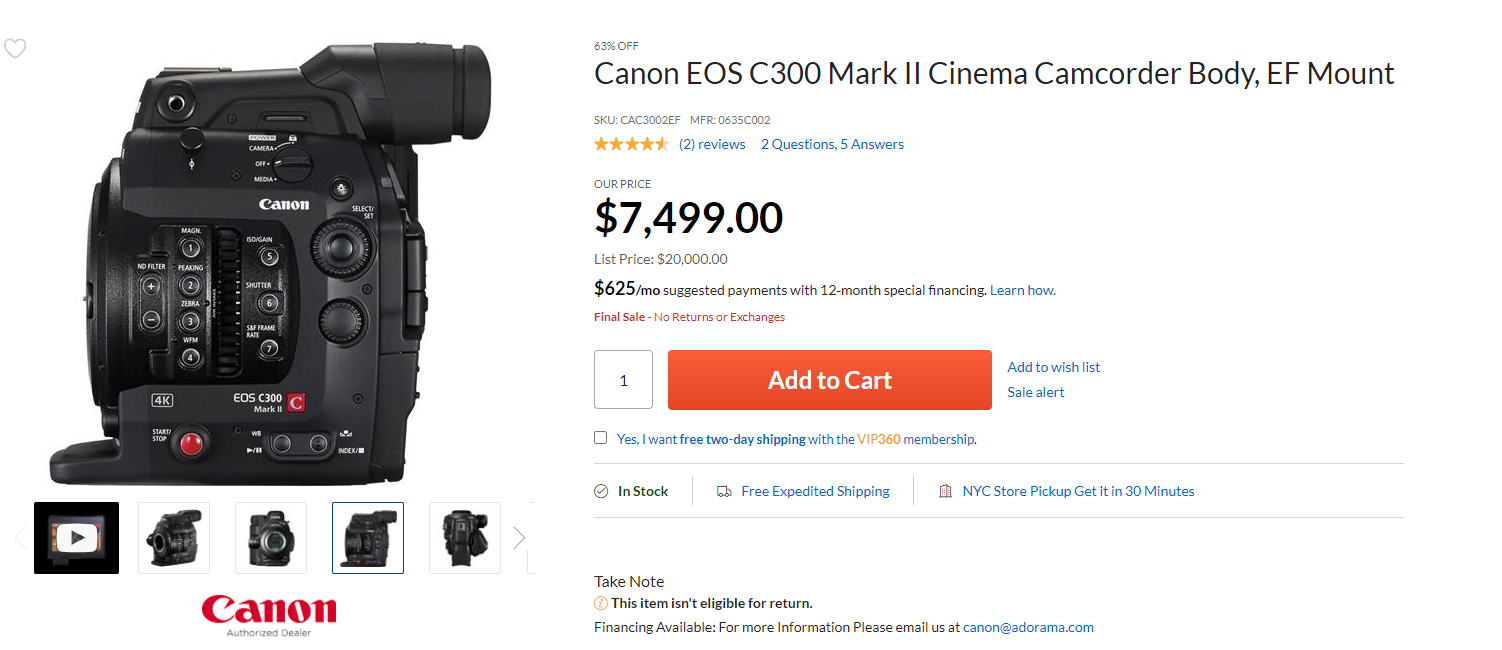Click the Sale alert link

pos(1035,392)
